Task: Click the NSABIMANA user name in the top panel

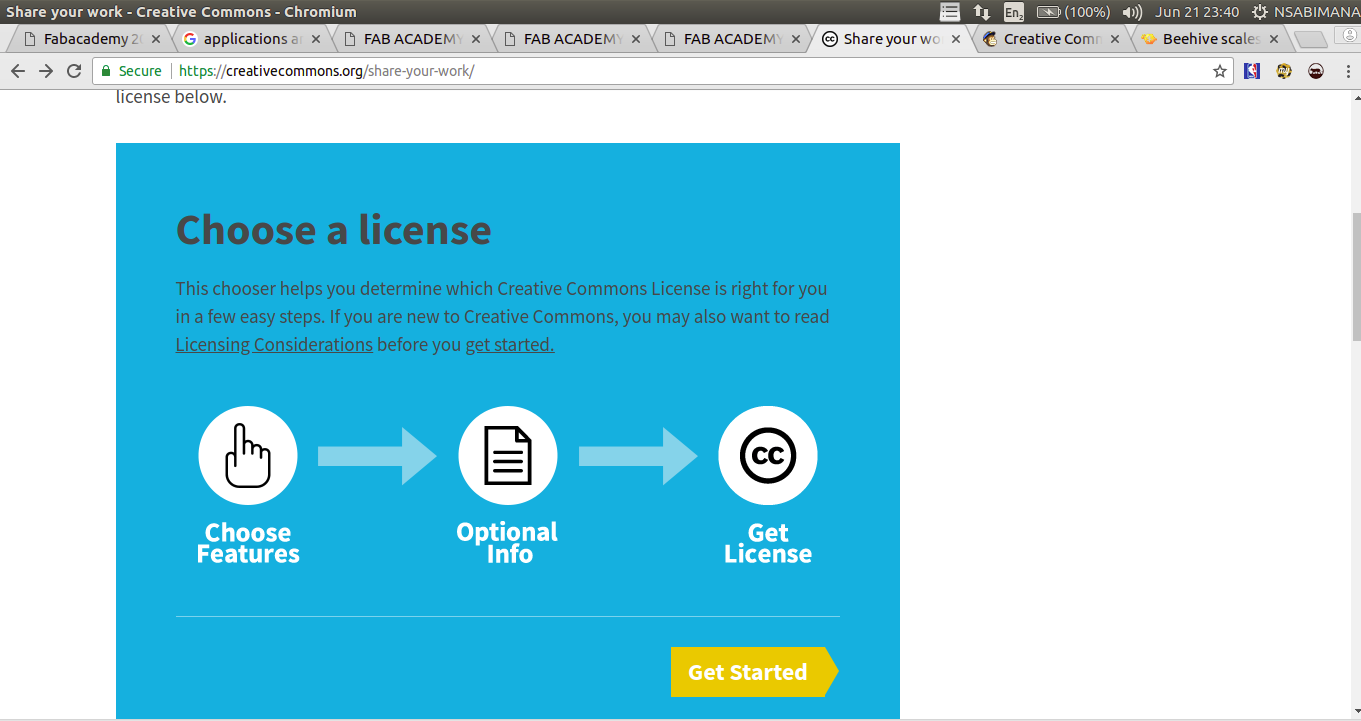Action: 1317,12
